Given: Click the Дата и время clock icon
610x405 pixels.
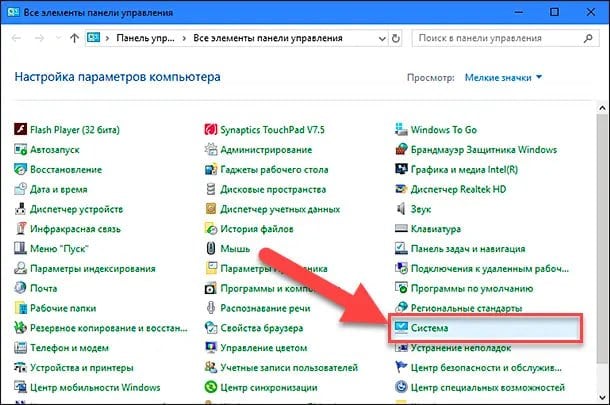Looking at the screenshot, I should (20, 189).
